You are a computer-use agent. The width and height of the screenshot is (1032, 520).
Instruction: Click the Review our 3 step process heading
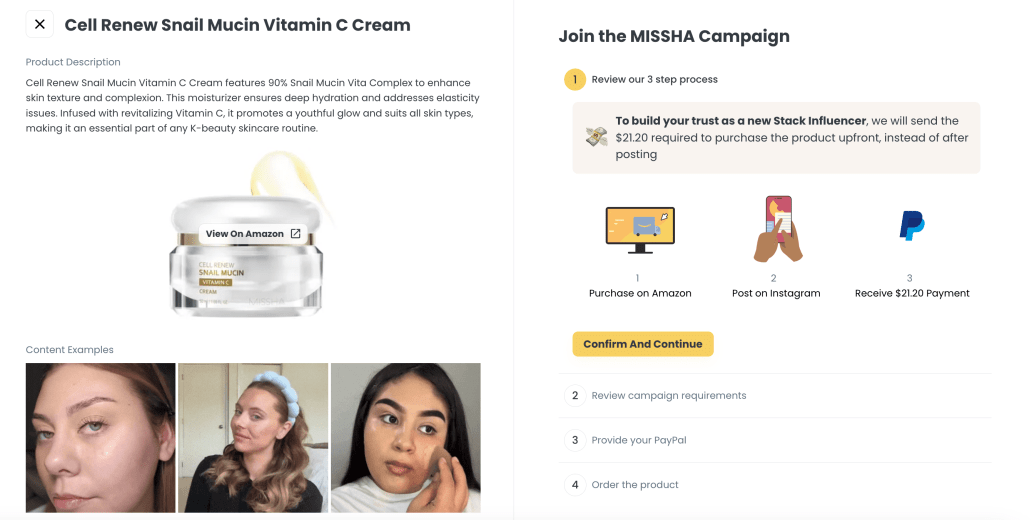[x=654, y=80]
